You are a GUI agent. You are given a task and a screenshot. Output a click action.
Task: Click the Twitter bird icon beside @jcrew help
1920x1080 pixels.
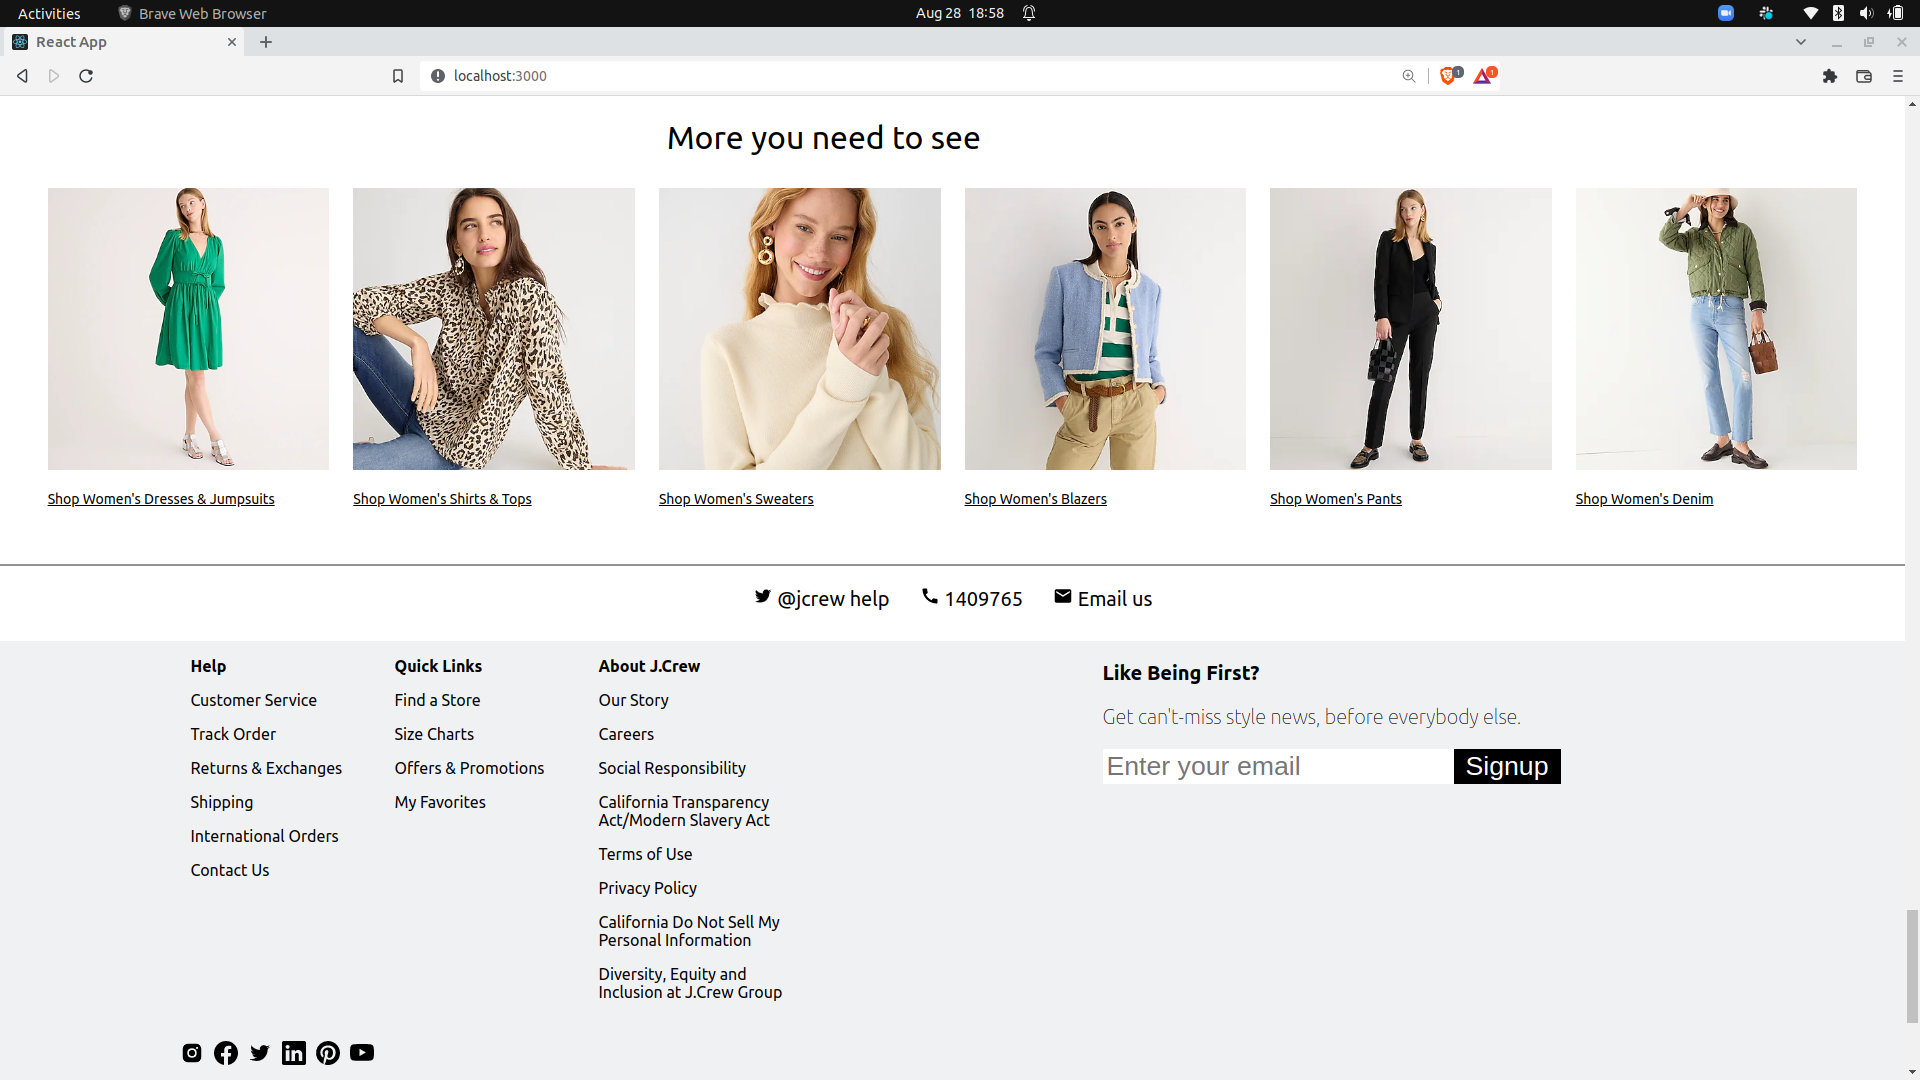pyautogui.click(x=763, y=596)
